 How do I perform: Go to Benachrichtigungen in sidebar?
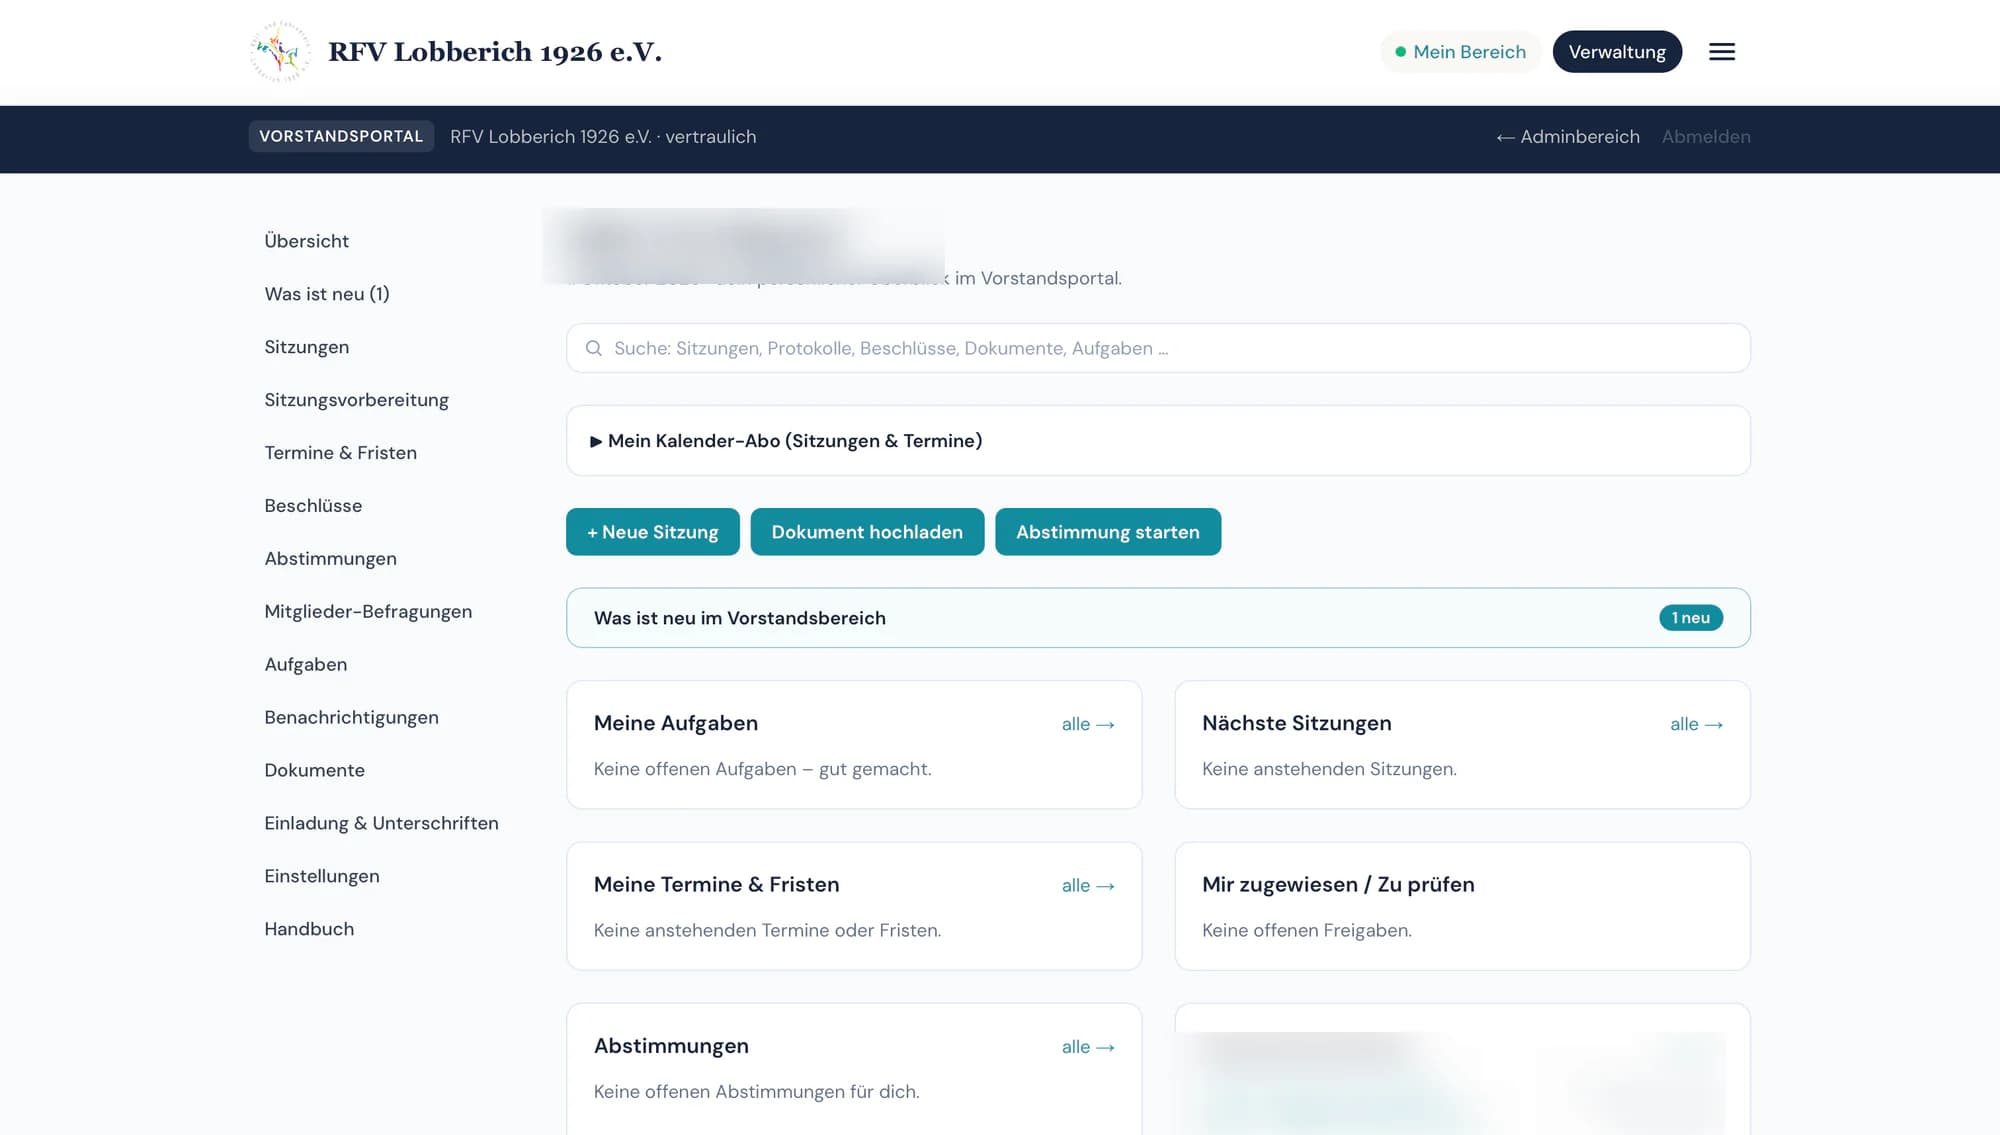click(351, 718)
